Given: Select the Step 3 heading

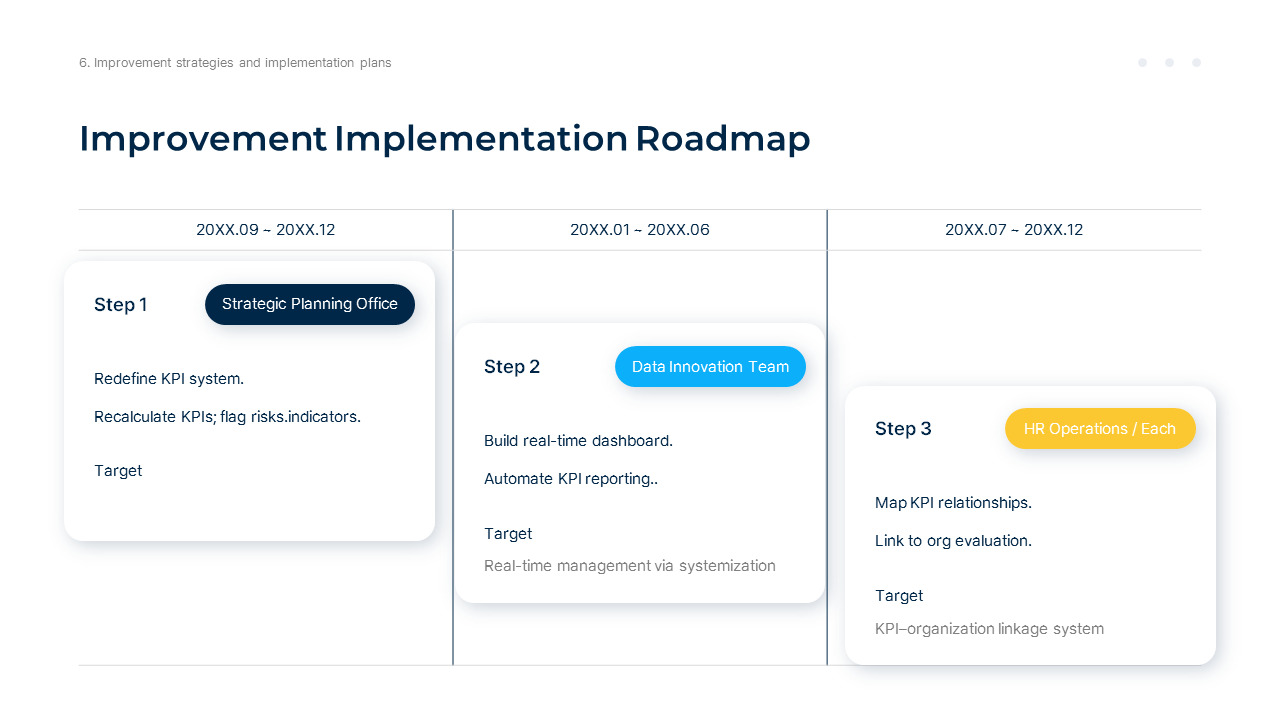Looking at the screenshot, I should pyautogui.click(x=903, y=429).
